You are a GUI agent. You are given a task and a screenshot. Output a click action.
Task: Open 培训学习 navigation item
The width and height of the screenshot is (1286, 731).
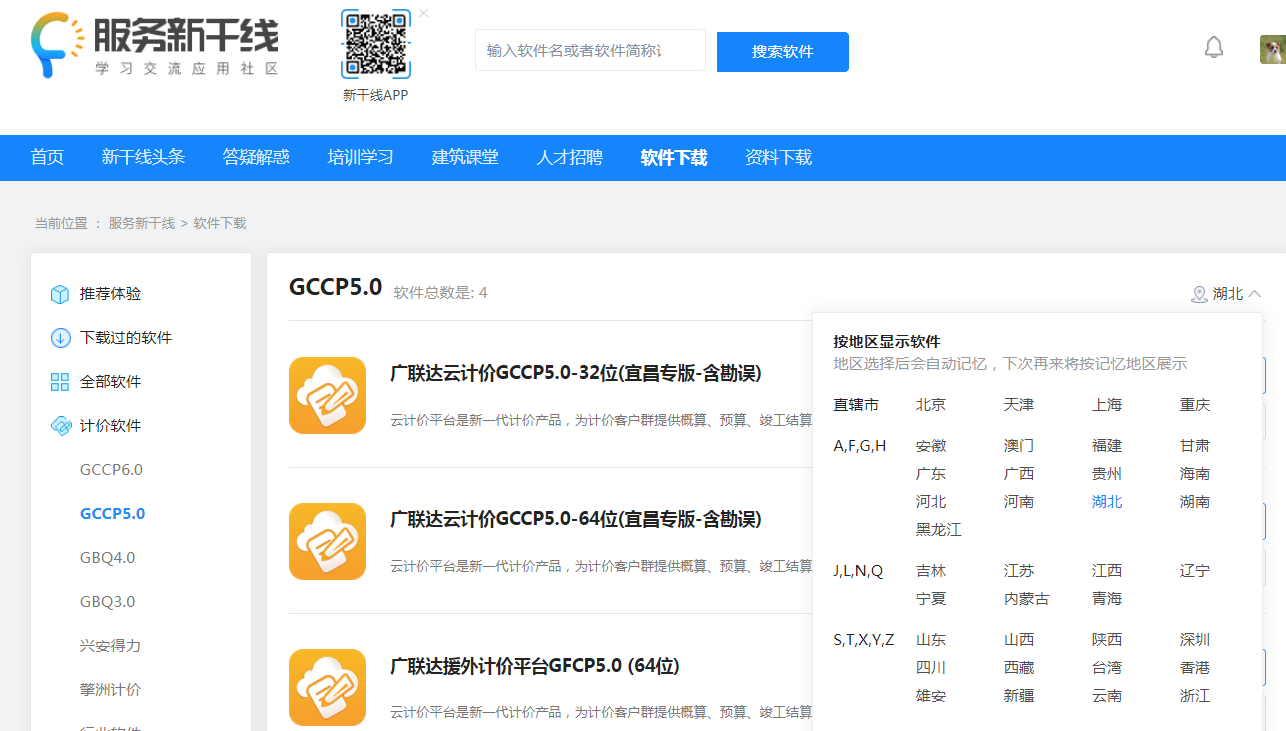360,157
